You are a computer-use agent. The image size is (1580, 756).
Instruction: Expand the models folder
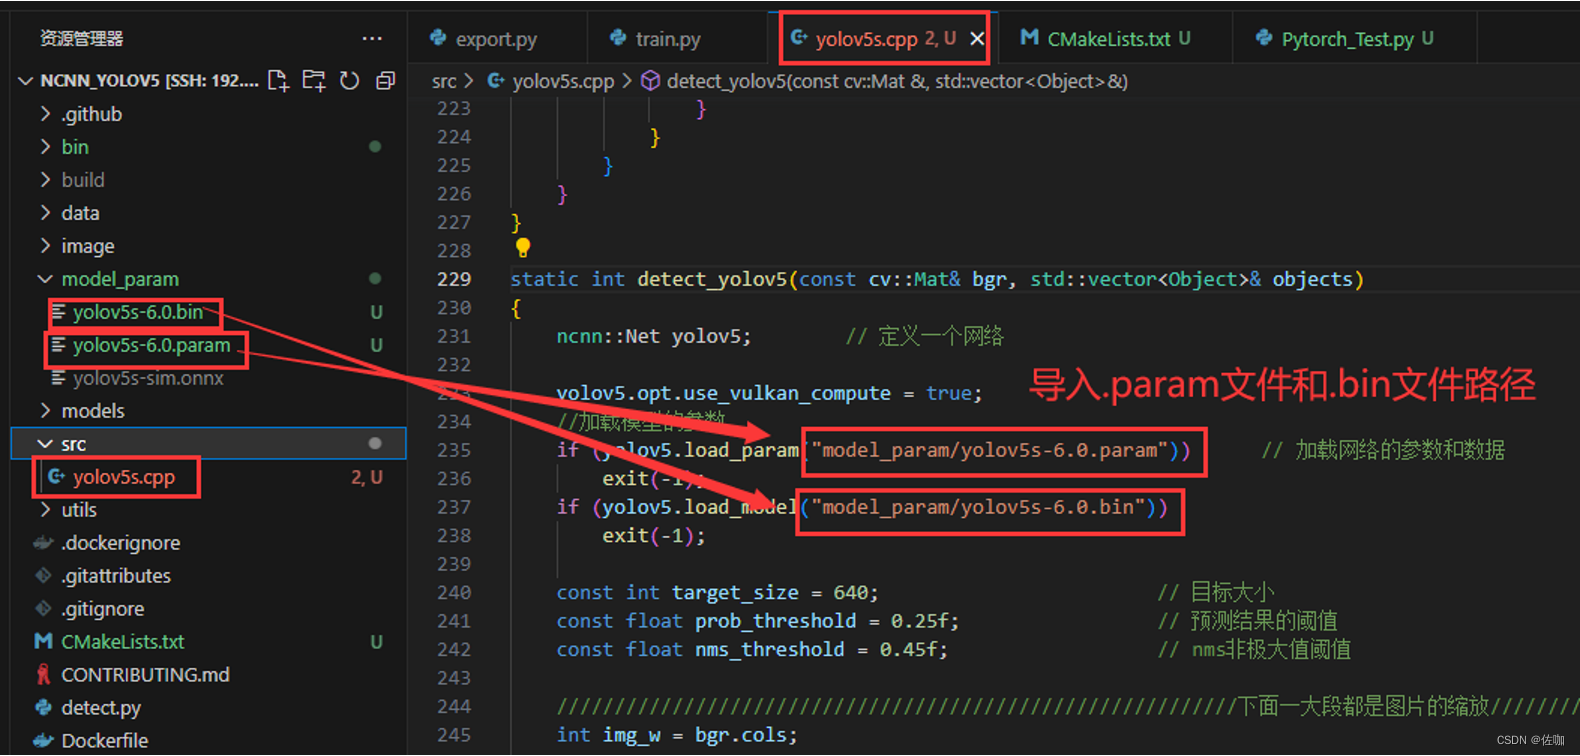tap(45, 411)
